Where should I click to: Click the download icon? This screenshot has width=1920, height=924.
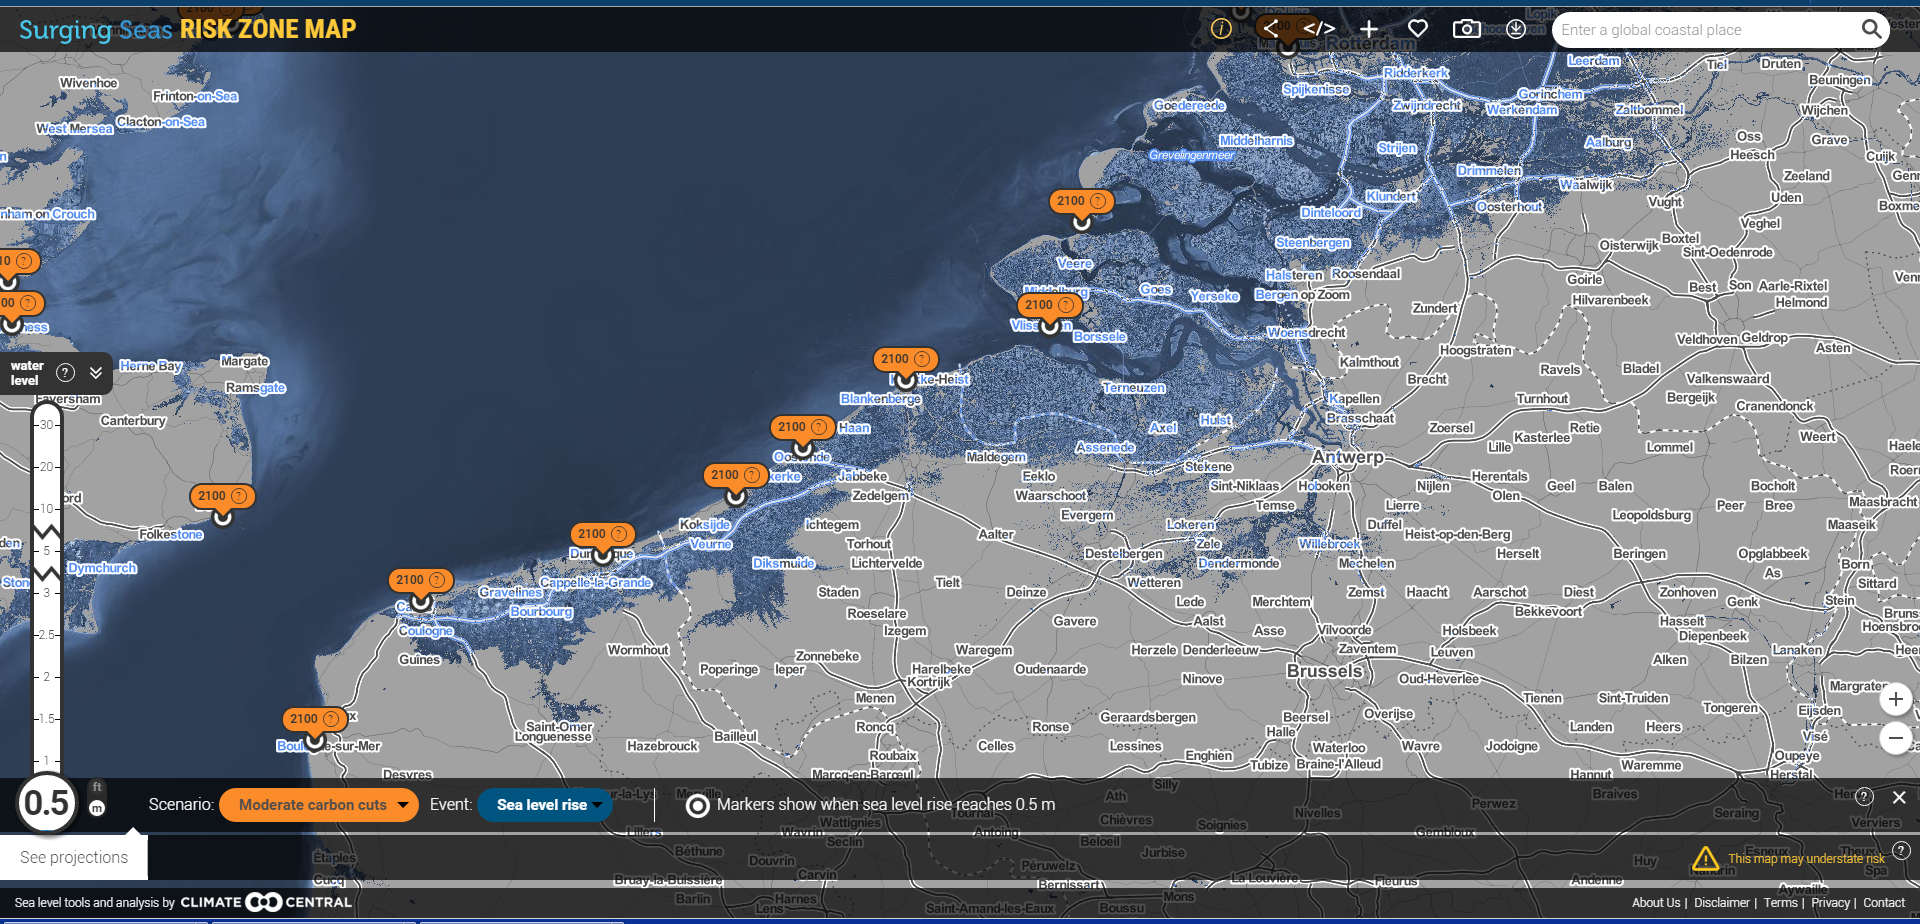pyautogui.click(x=1516, y=29)
